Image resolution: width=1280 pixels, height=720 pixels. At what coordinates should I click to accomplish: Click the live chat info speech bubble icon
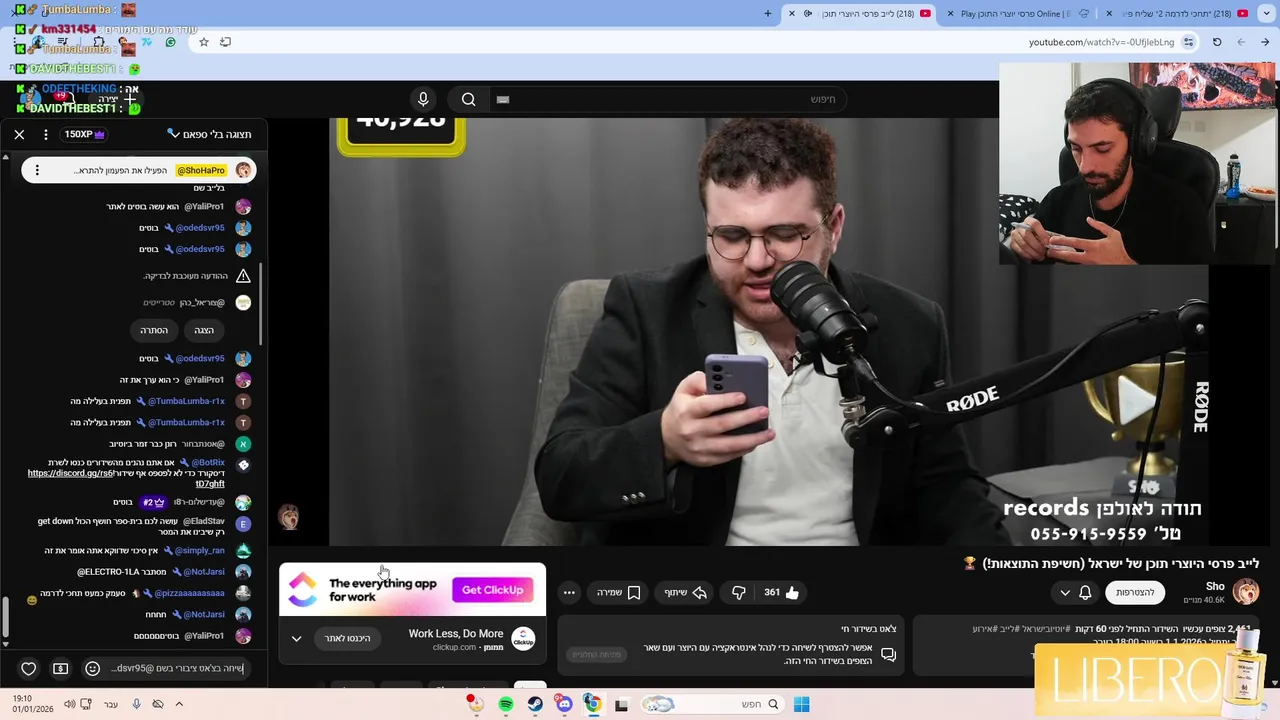click(888, 655)
